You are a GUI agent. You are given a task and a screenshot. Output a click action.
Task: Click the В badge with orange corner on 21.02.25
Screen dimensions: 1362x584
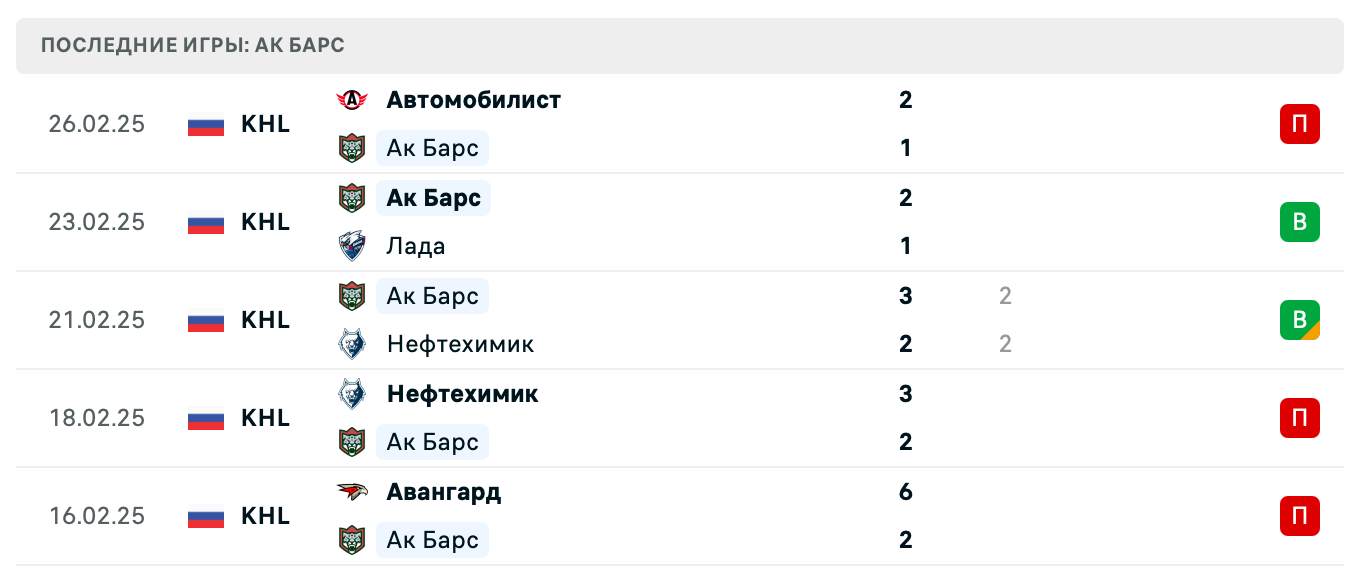pos(1300,320)
